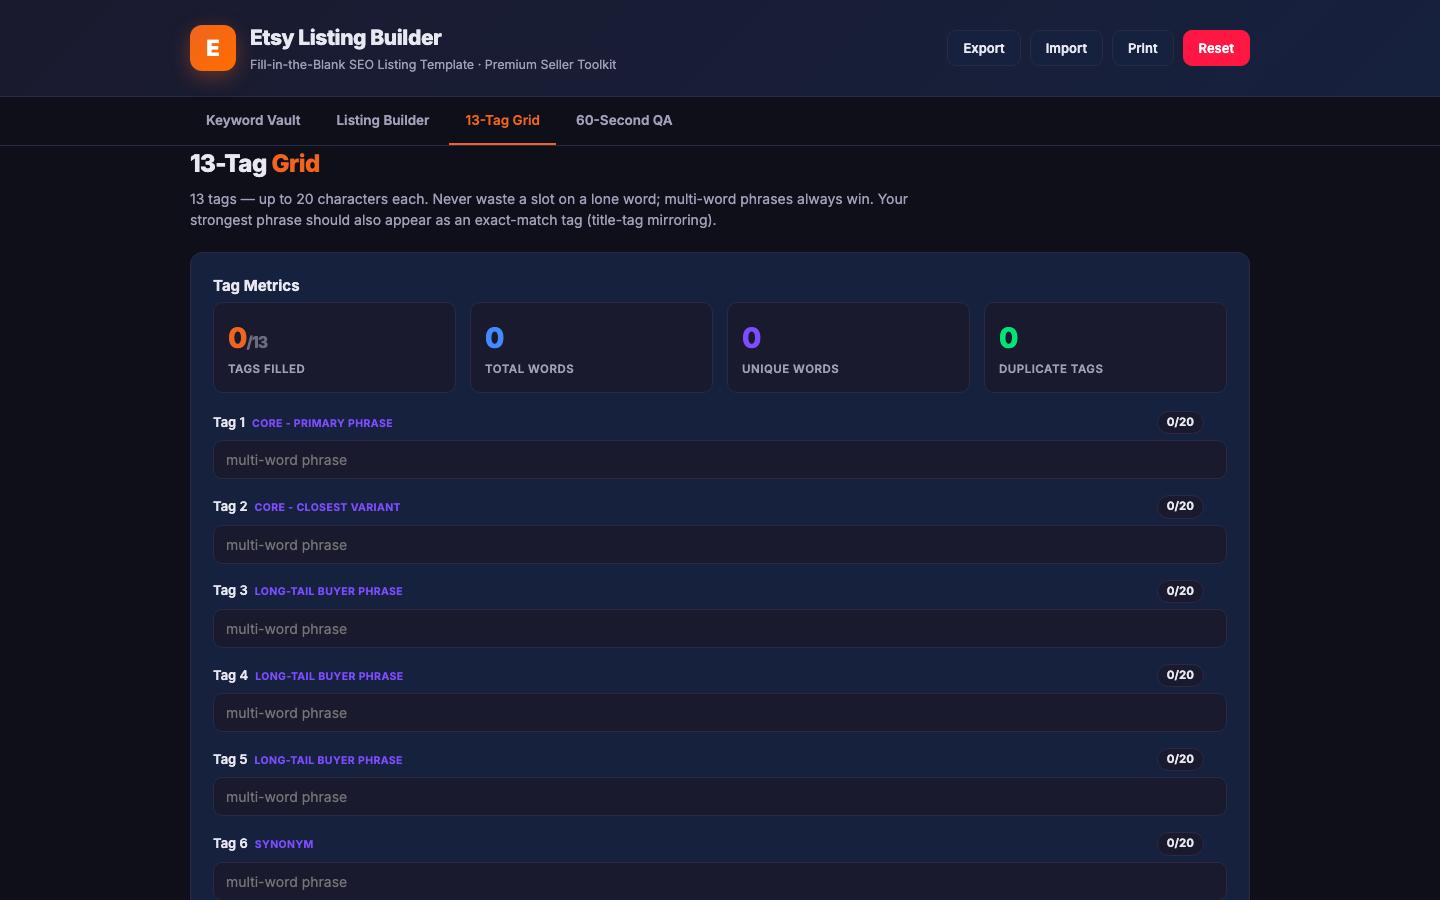Click the Tag 5 character counter
Image resolution: width=1440 pixels, height=900 pixels.
pyautogui.click(x=1180, y=759)
